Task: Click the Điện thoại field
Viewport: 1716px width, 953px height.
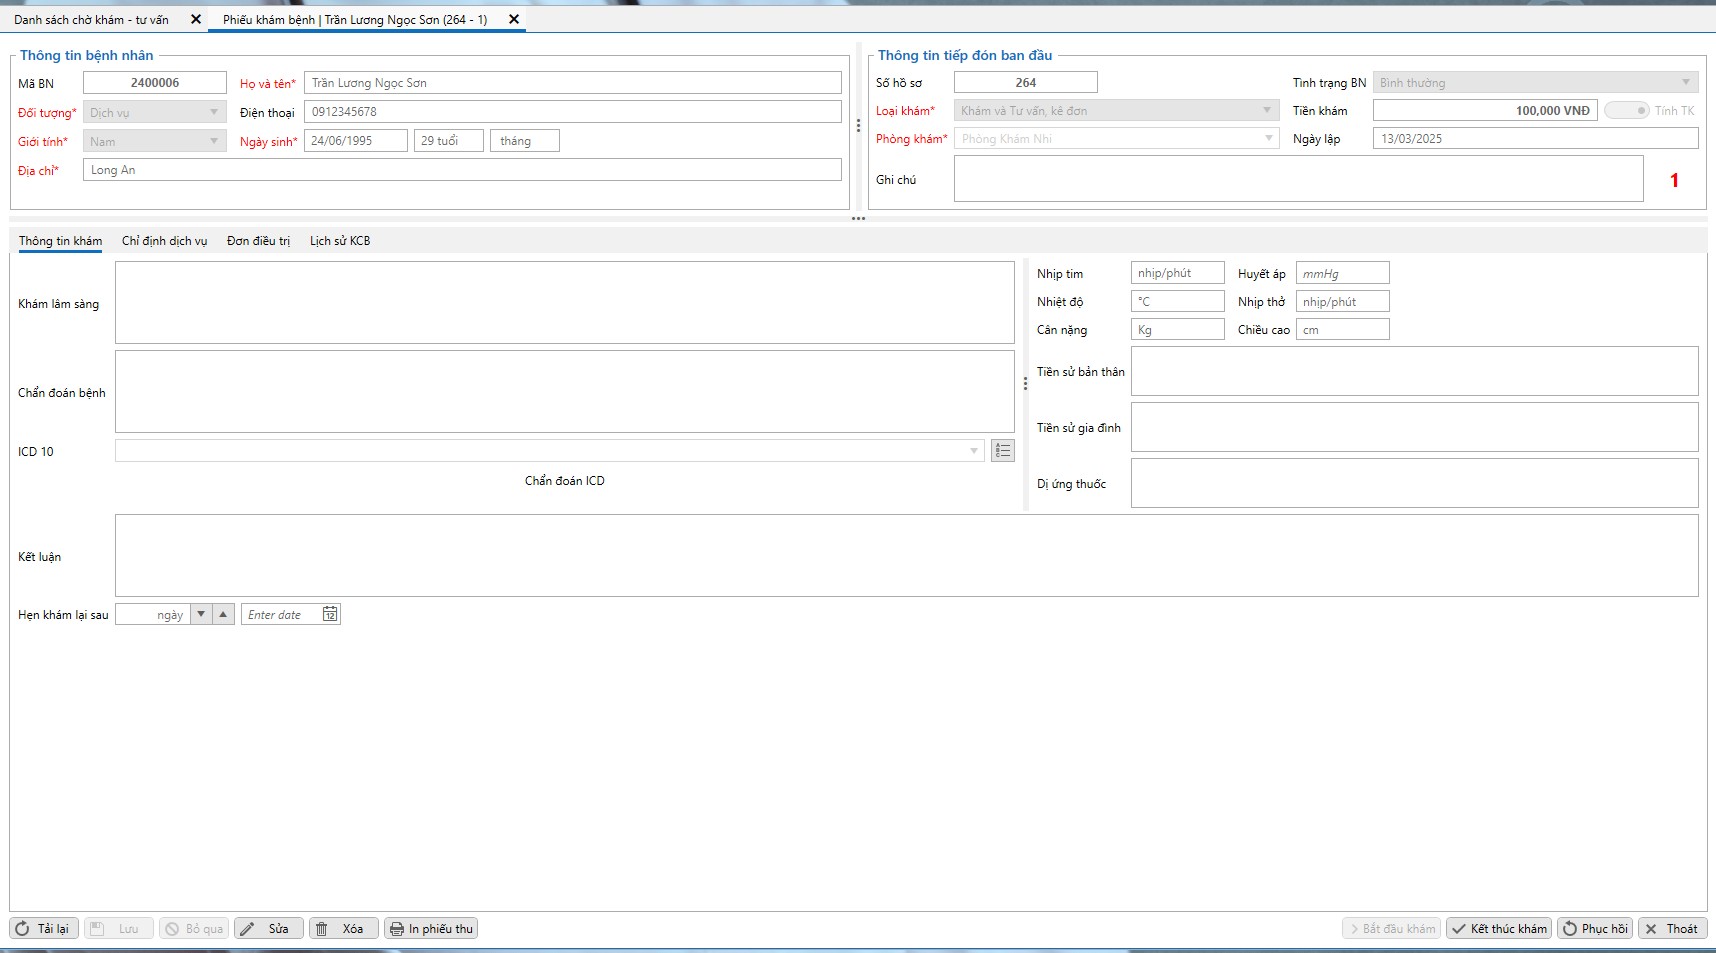Action: pyautogui.click(x=573, y=112)
